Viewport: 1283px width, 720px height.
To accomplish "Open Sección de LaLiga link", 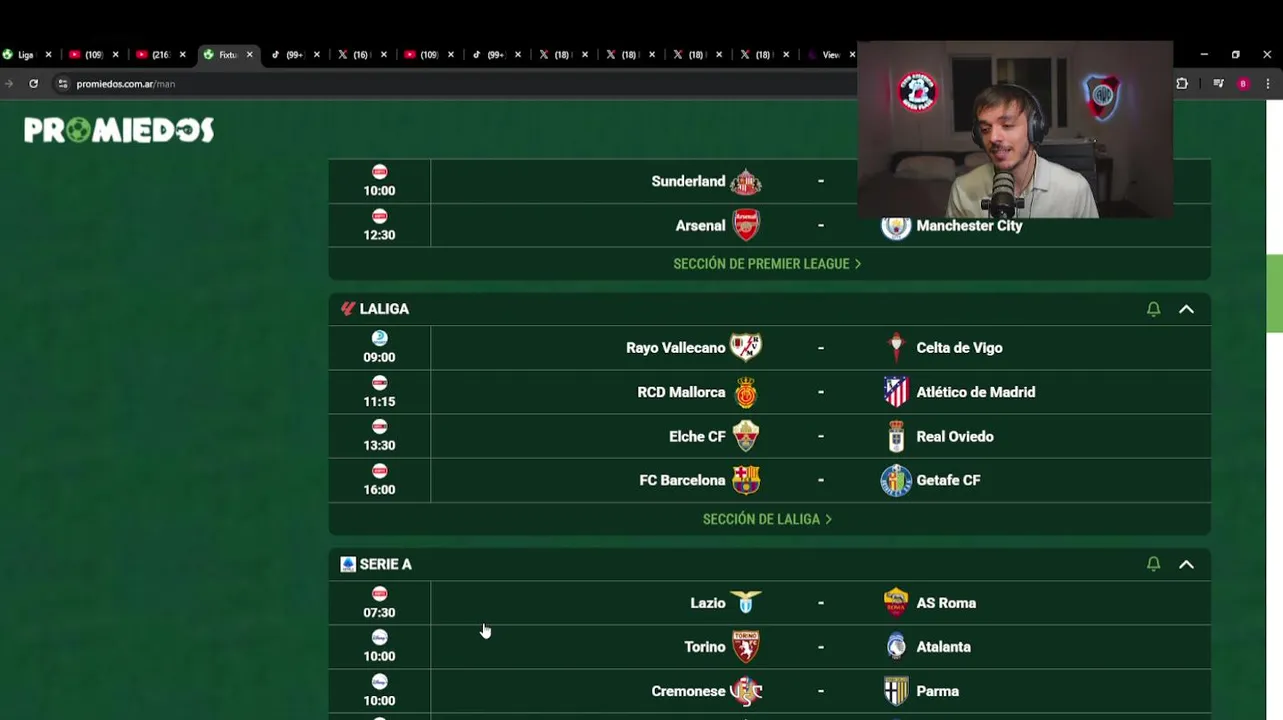I will pos(767,519).
